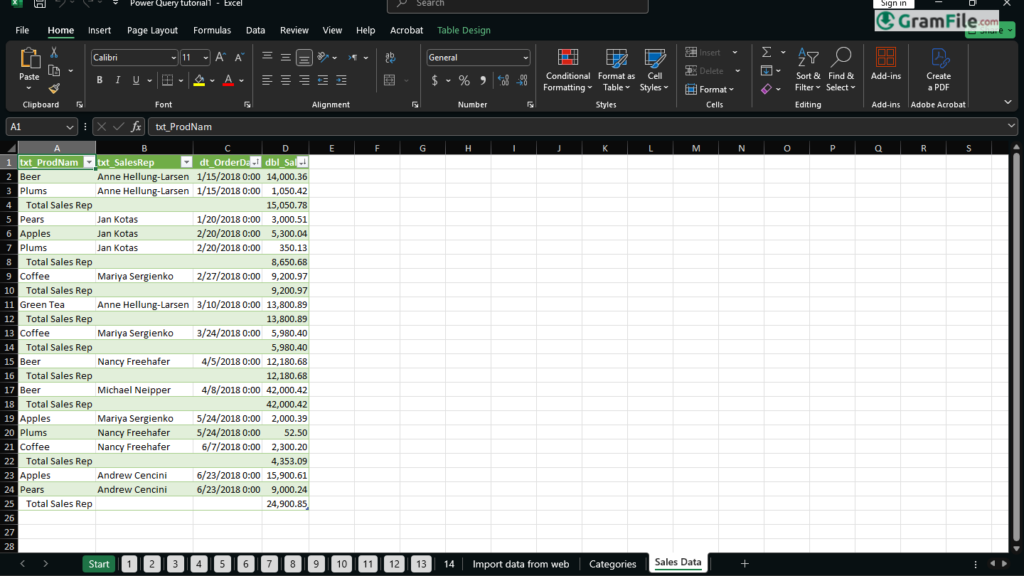Toggle bold formatting
This screenshot has width=1024, height=576.
99,79
